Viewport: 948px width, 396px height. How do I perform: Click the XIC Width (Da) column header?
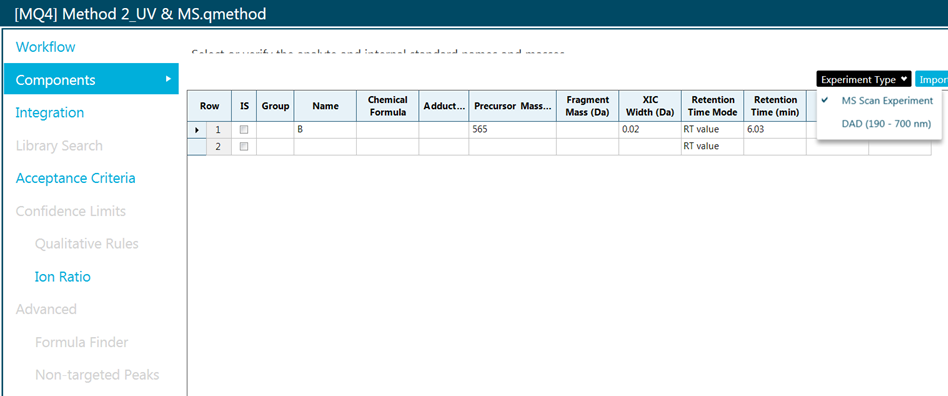(650, 106)
